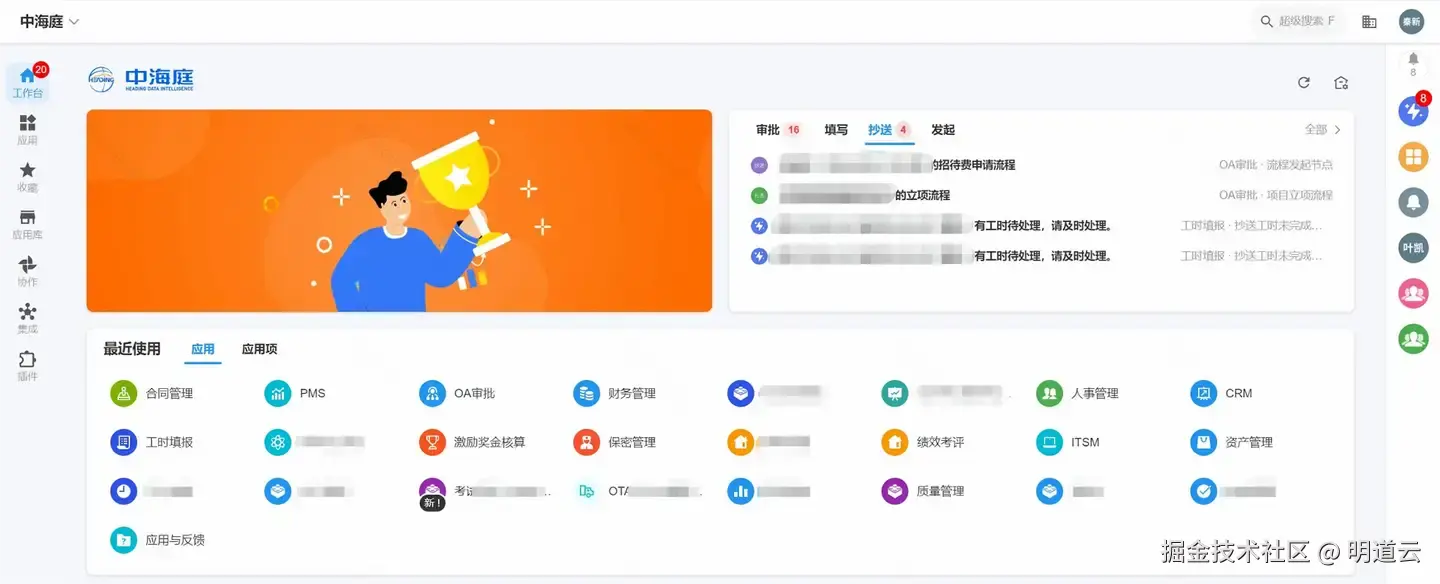Open the 质量管理 app icon
Viewport: 1440px width, 584px height.
tap(894, 491)
